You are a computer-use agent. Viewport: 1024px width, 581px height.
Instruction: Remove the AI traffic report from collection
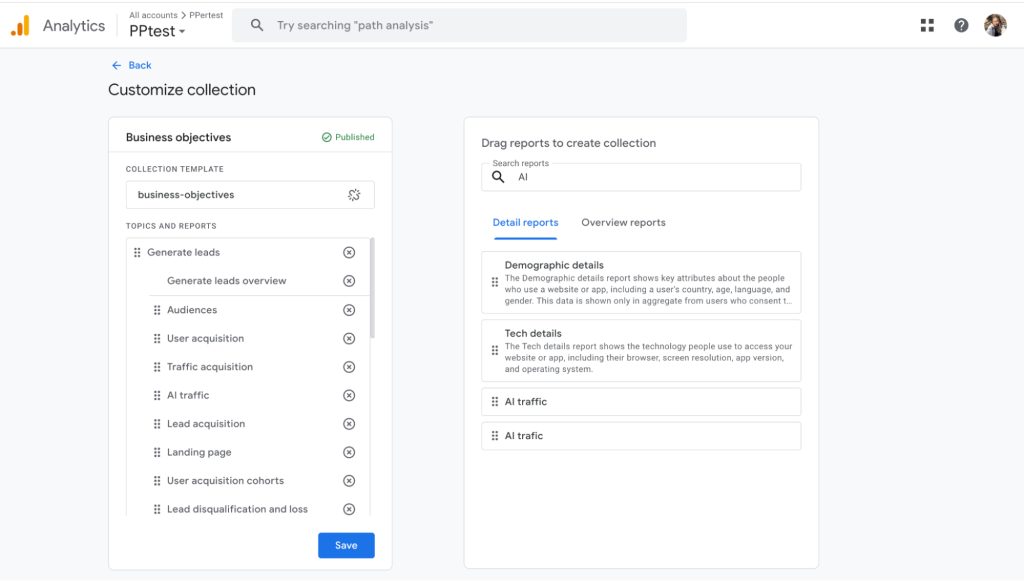pos(349,396)
